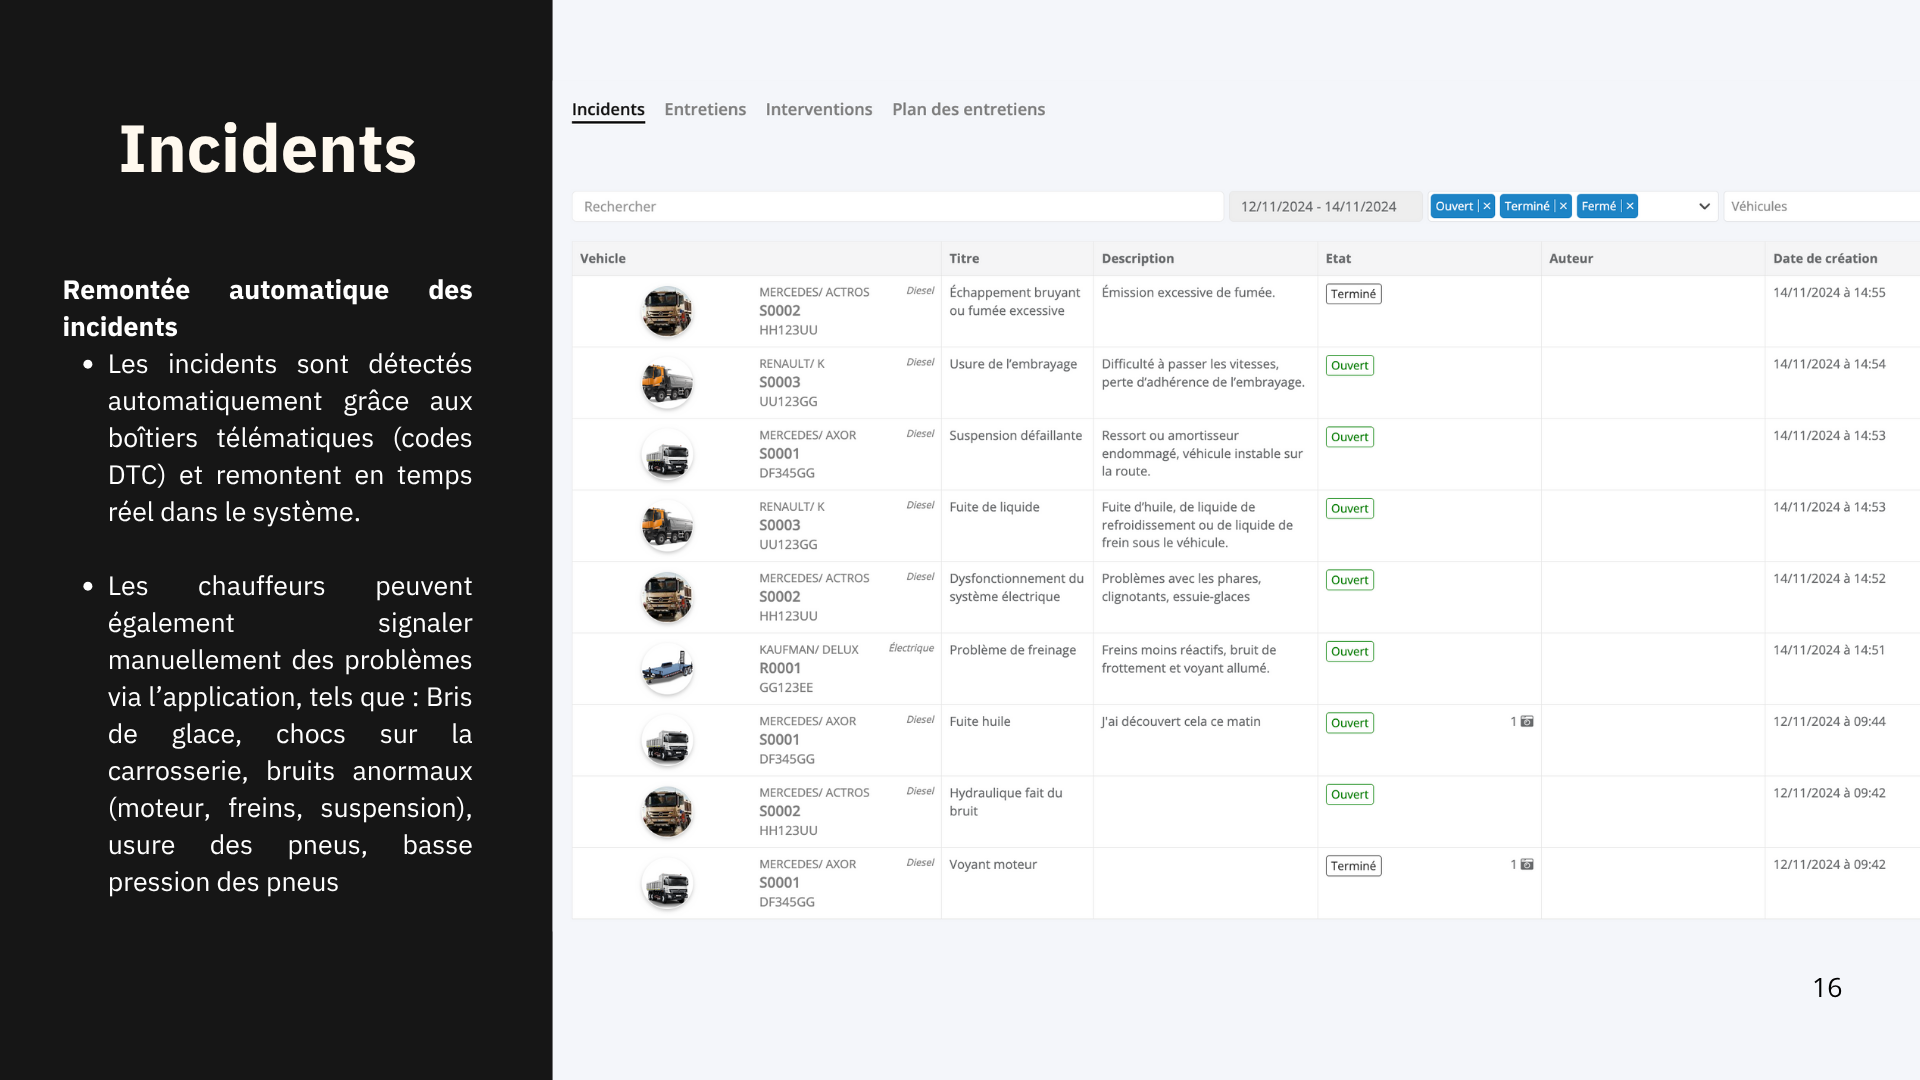1920x1080 pixels.
Task: Remove the Ouvert filter tag
Action: (1487, 206)
